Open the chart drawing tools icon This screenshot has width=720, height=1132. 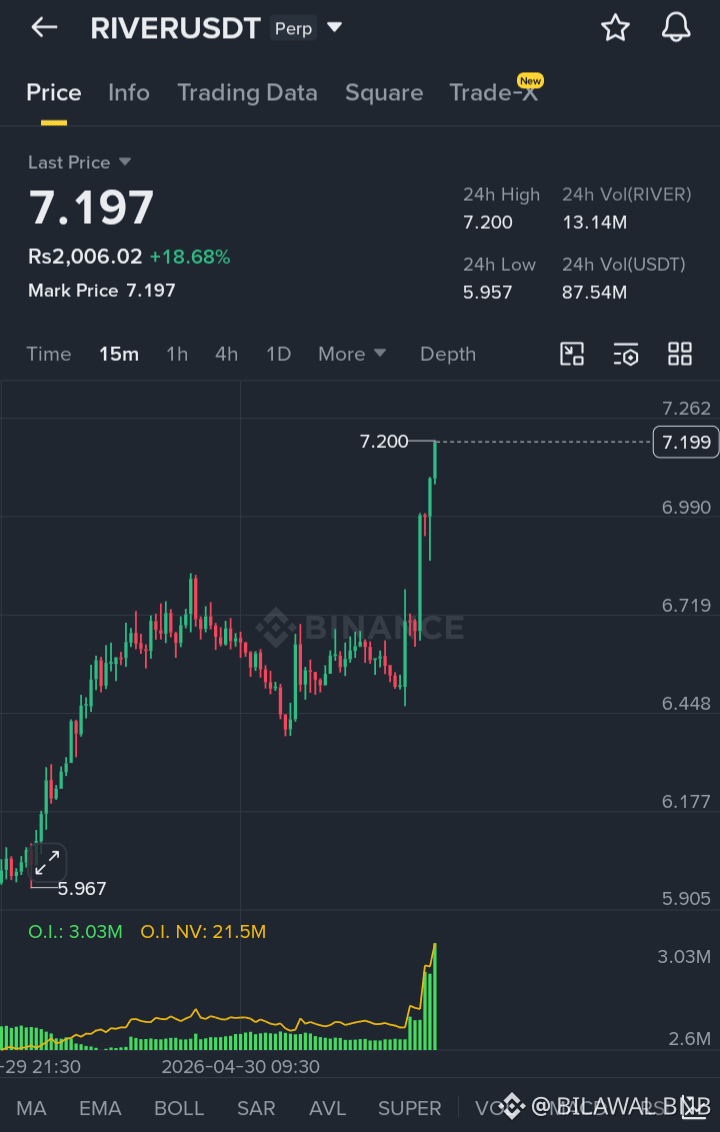(572, 354)
